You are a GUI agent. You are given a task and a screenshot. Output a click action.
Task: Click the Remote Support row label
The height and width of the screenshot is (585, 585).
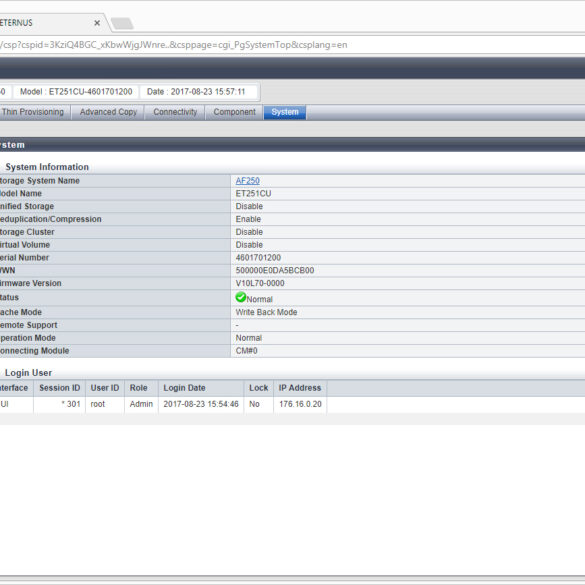point(29,325)
